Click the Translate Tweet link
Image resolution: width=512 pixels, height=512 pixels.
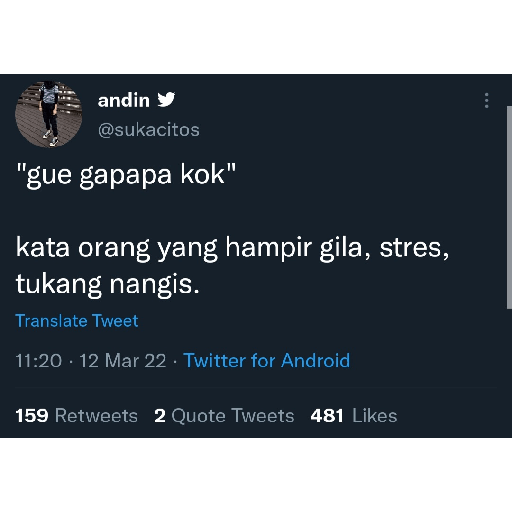[x=77, y=321]
